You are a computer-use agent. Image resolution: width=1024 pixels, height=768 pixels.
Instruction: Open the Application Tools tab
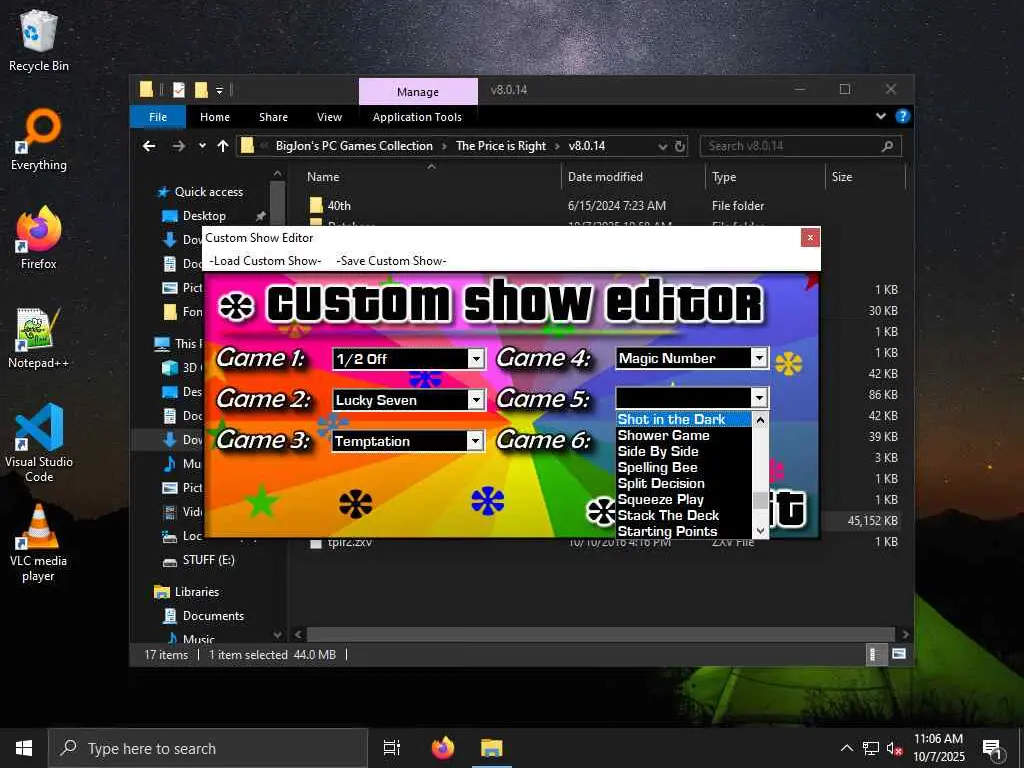click(417, 117)
